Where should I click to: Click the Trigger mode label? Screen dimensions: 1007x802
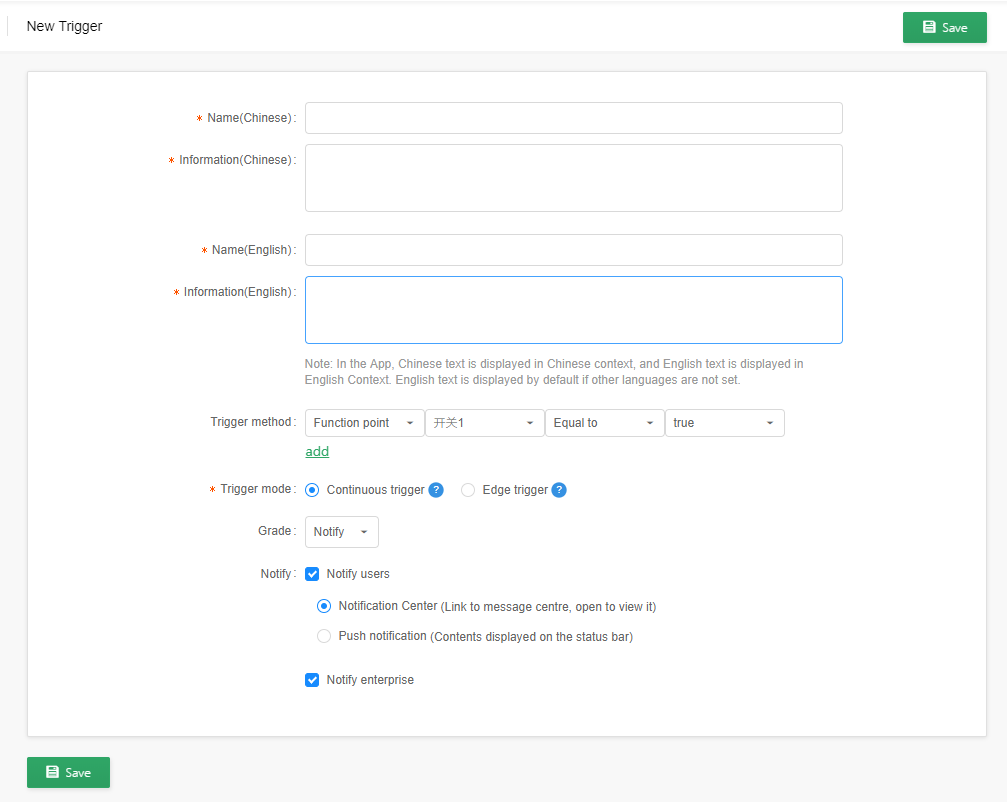point(256,489)
